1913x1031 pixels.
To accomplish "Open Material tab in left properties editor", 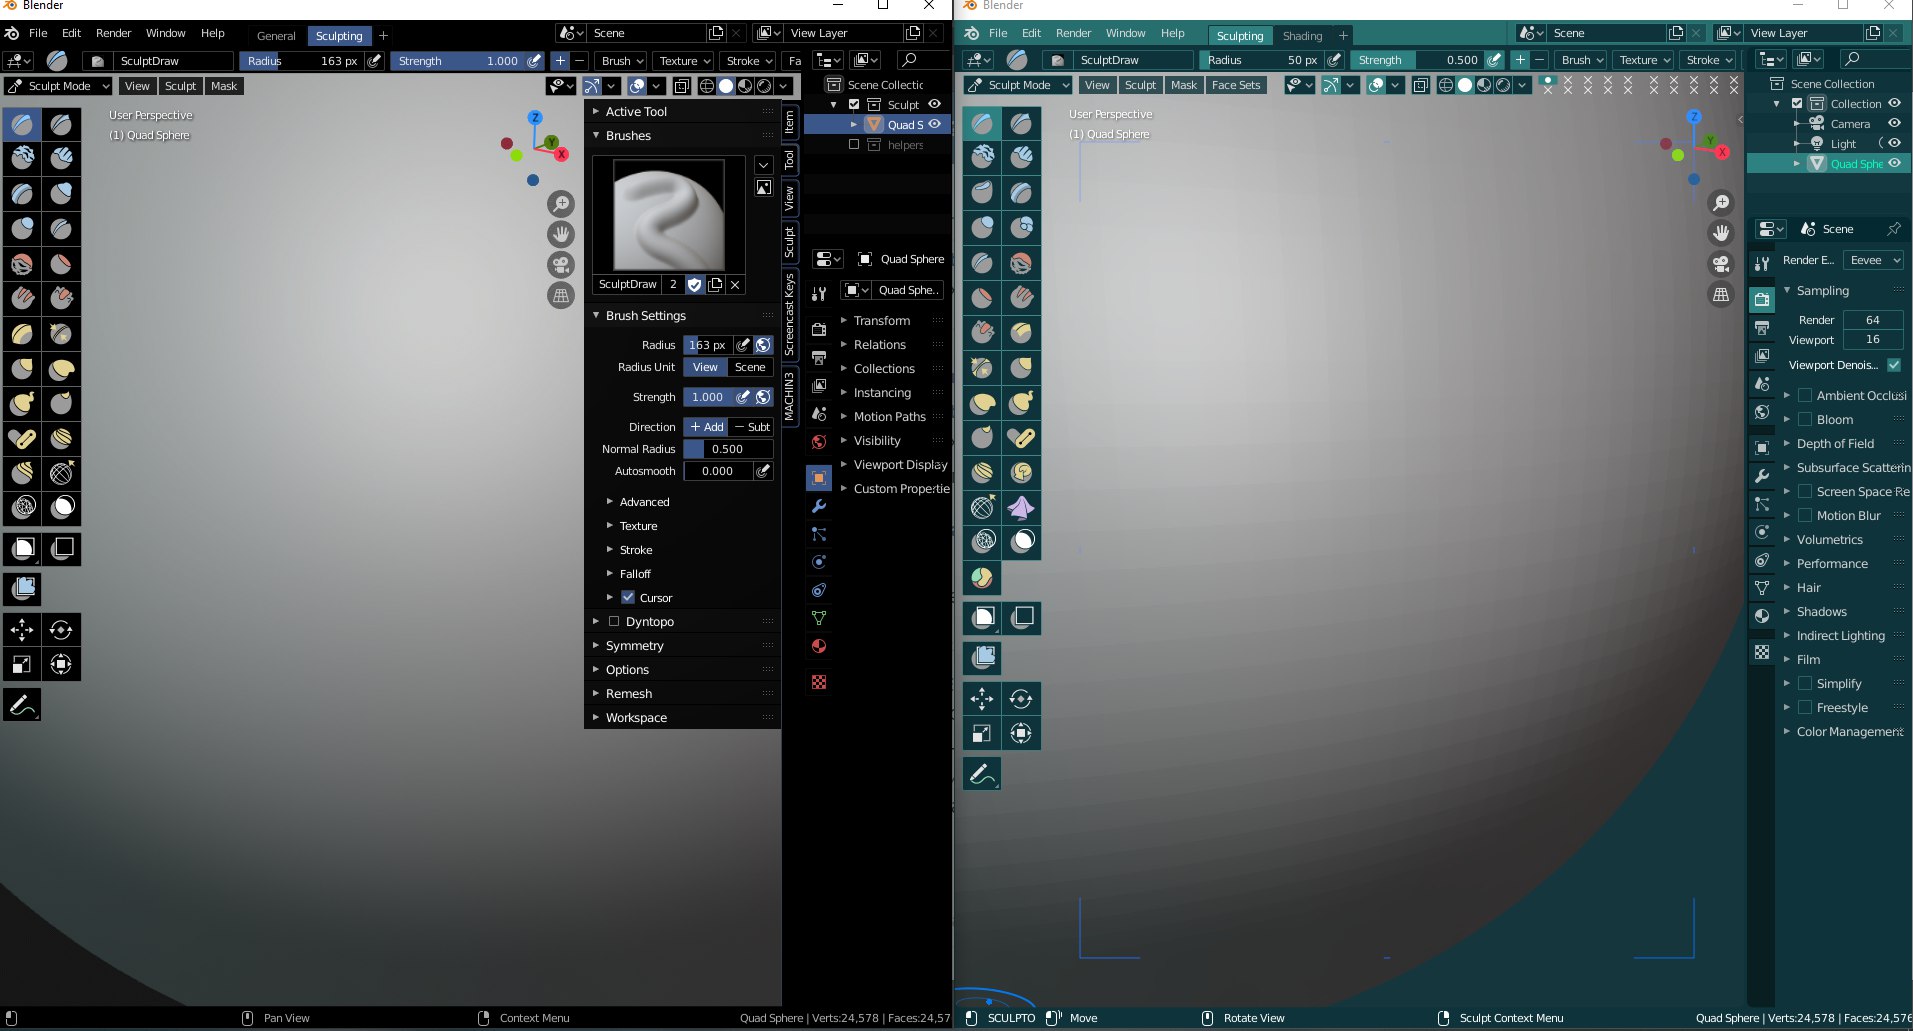I will click(x=819, y=646).
